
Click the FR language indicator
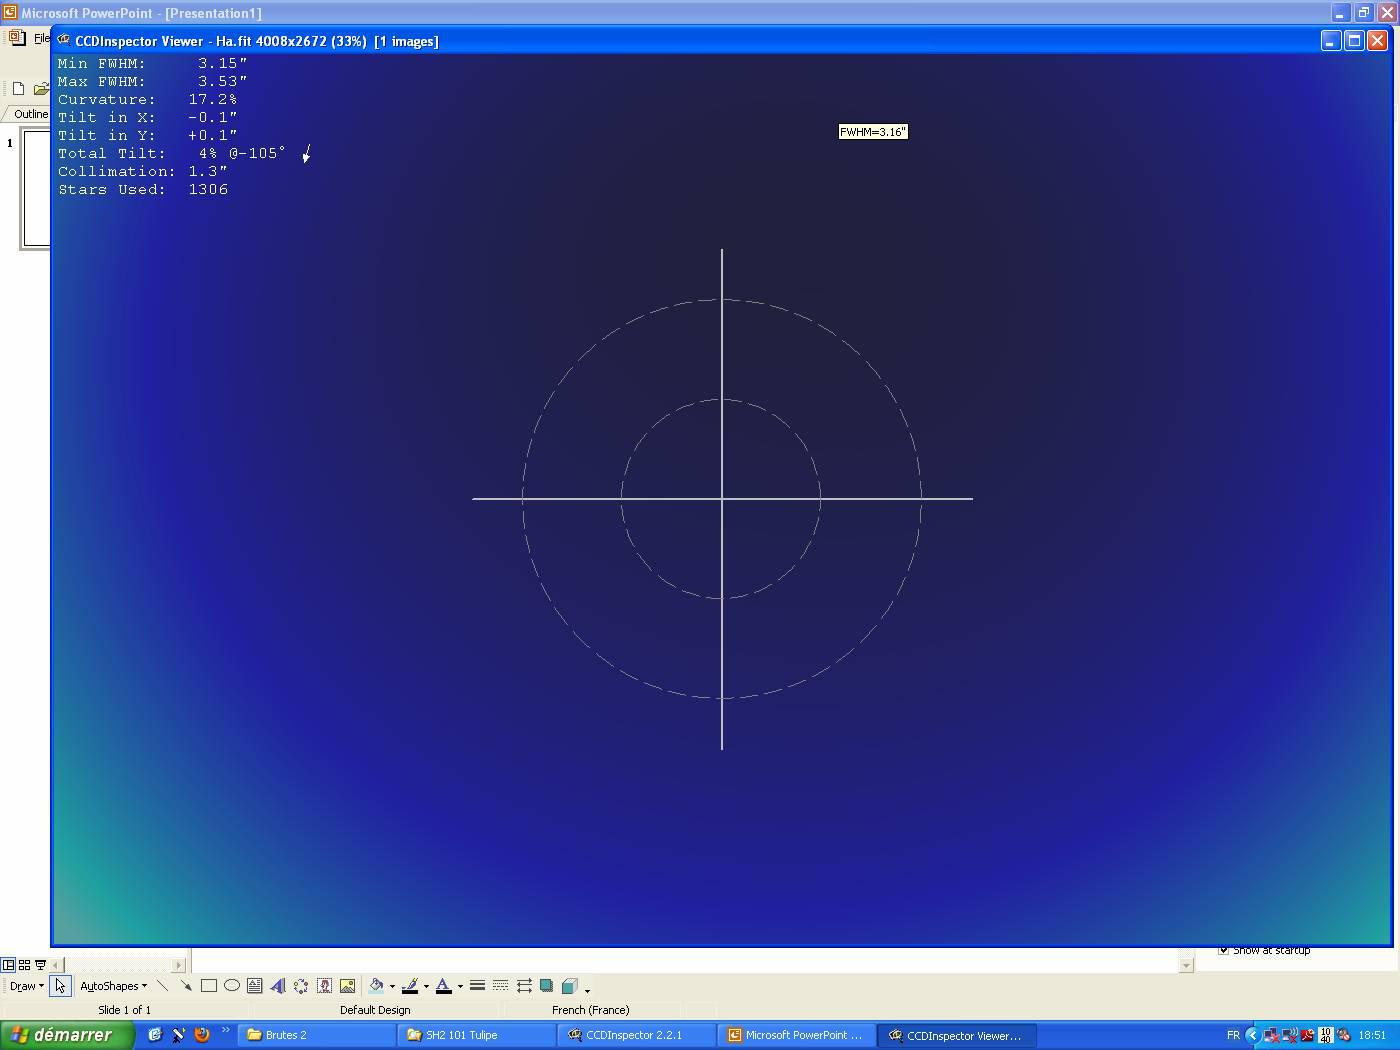click(x=1233, y=1035)
